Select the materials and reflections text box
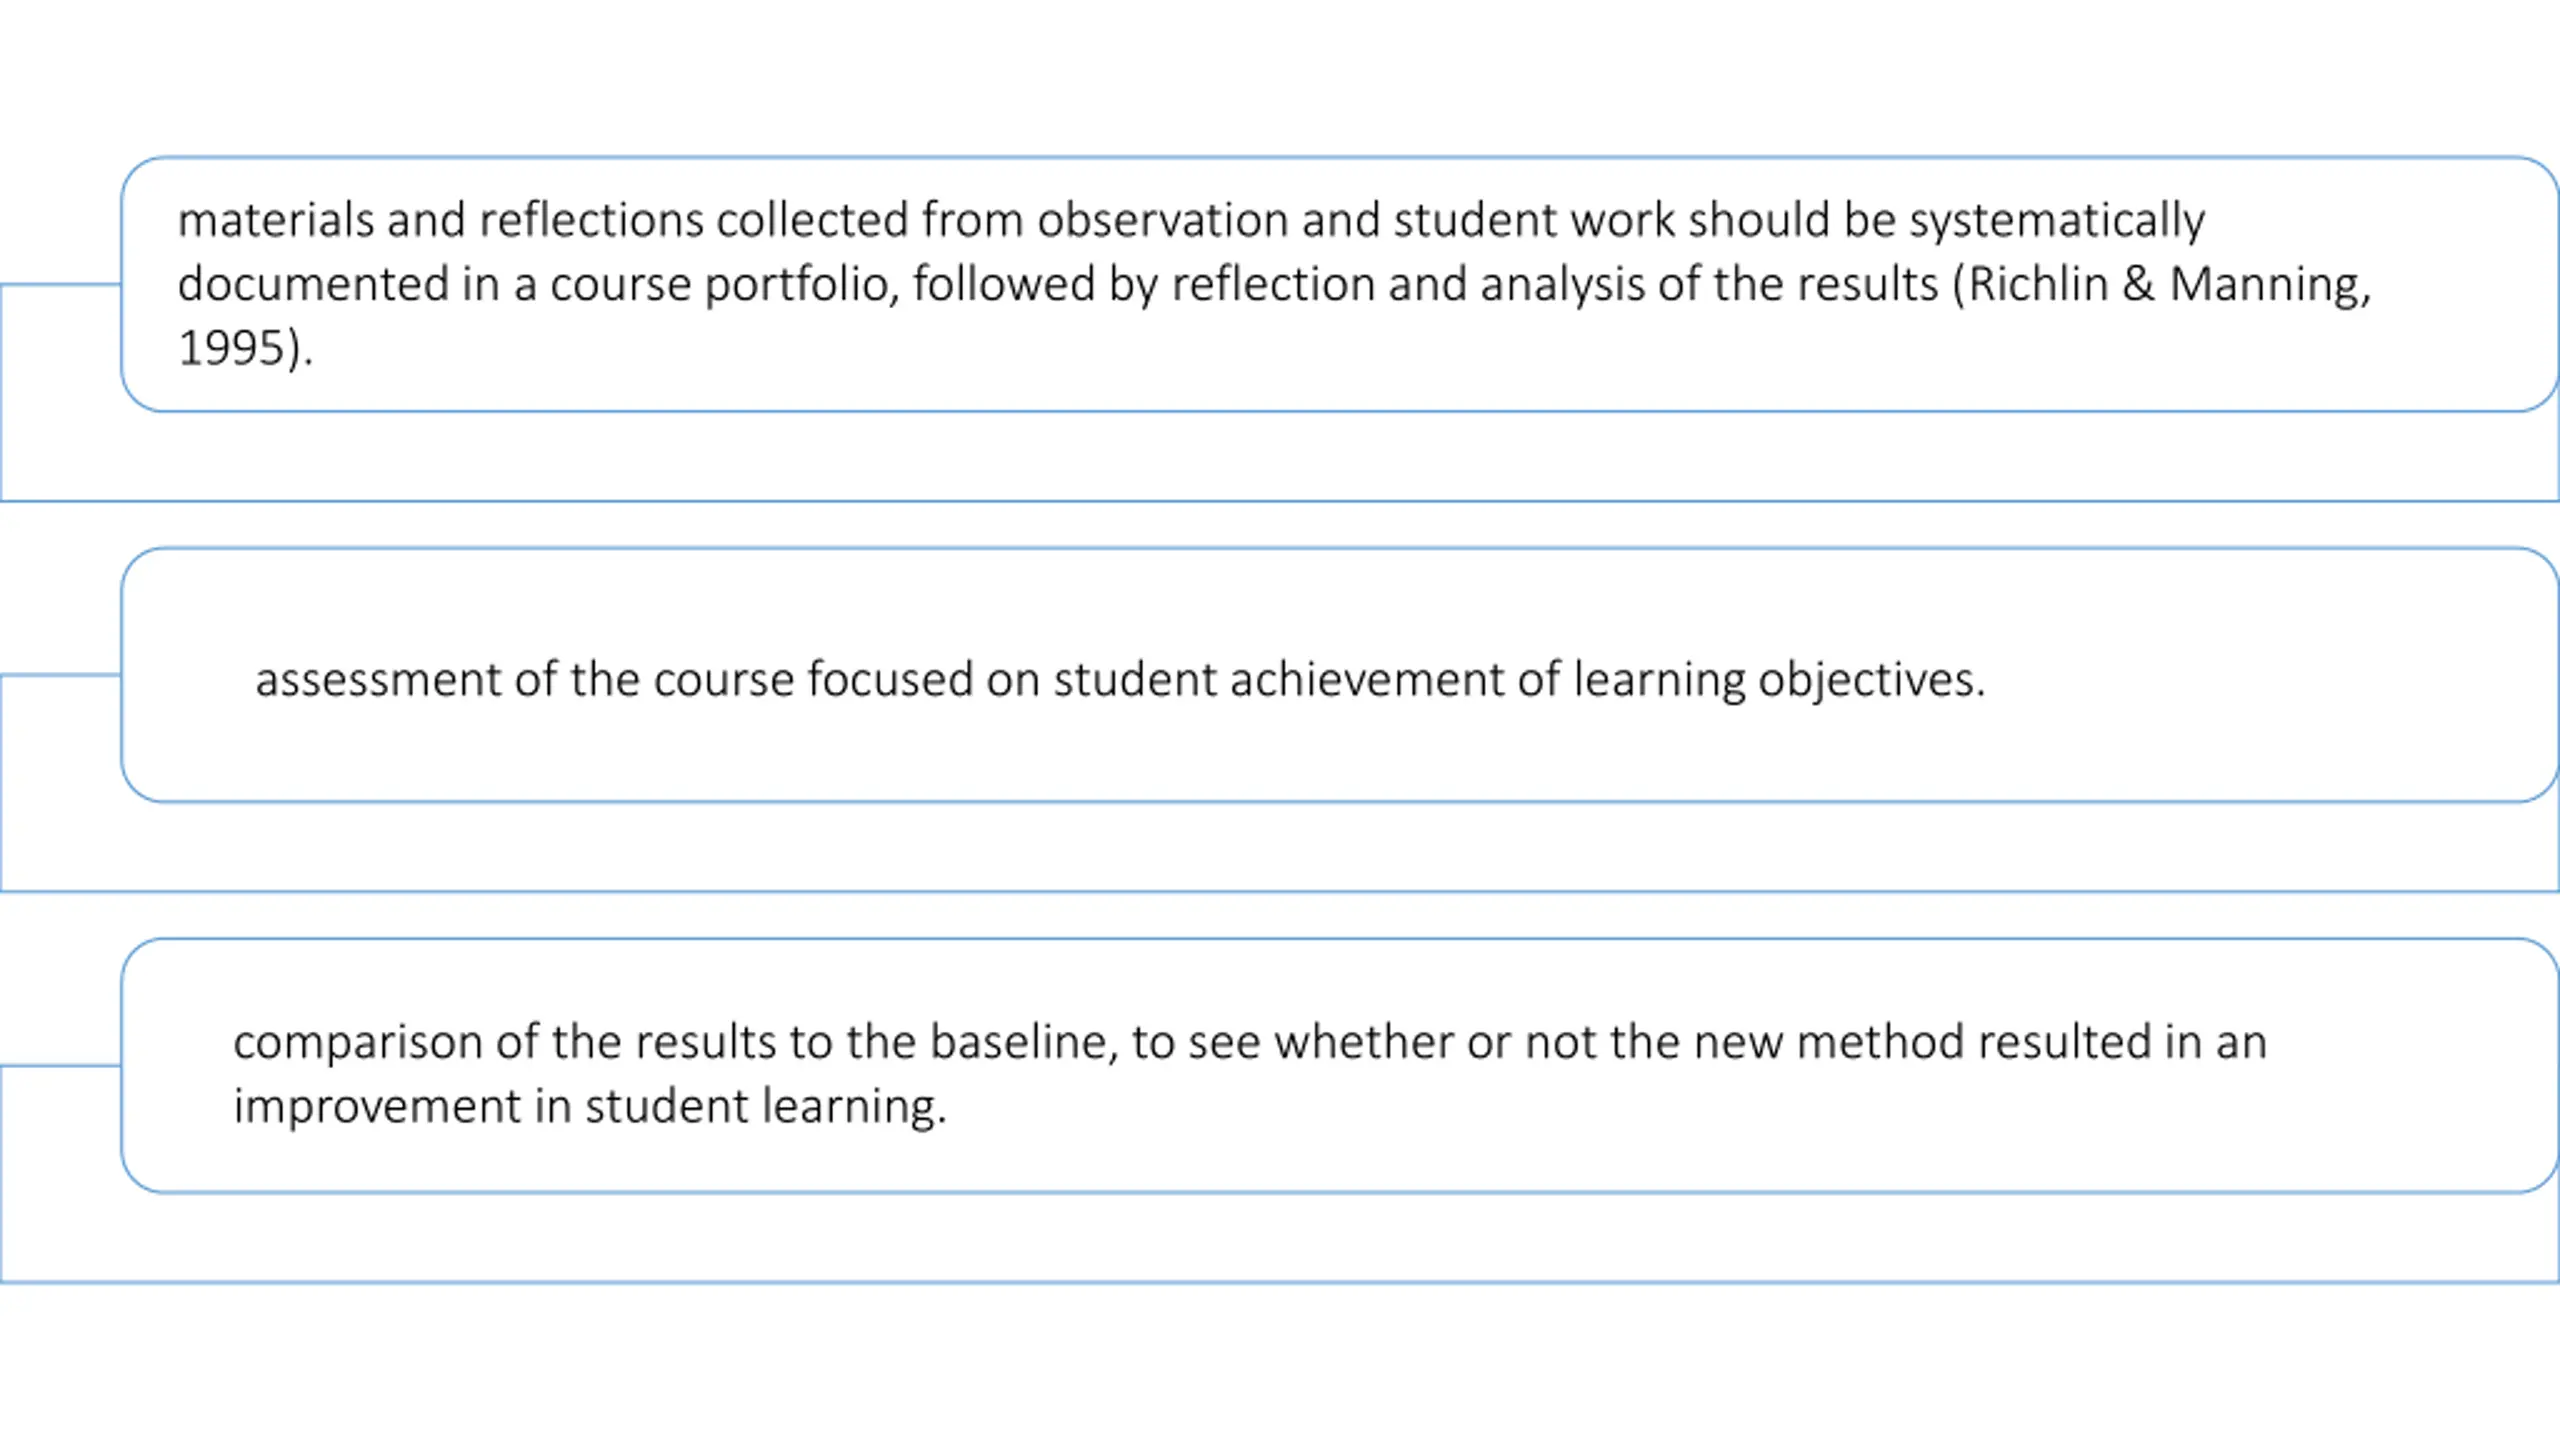This screenshot has width=2560, height=1440. click(x=1340, y=284)
